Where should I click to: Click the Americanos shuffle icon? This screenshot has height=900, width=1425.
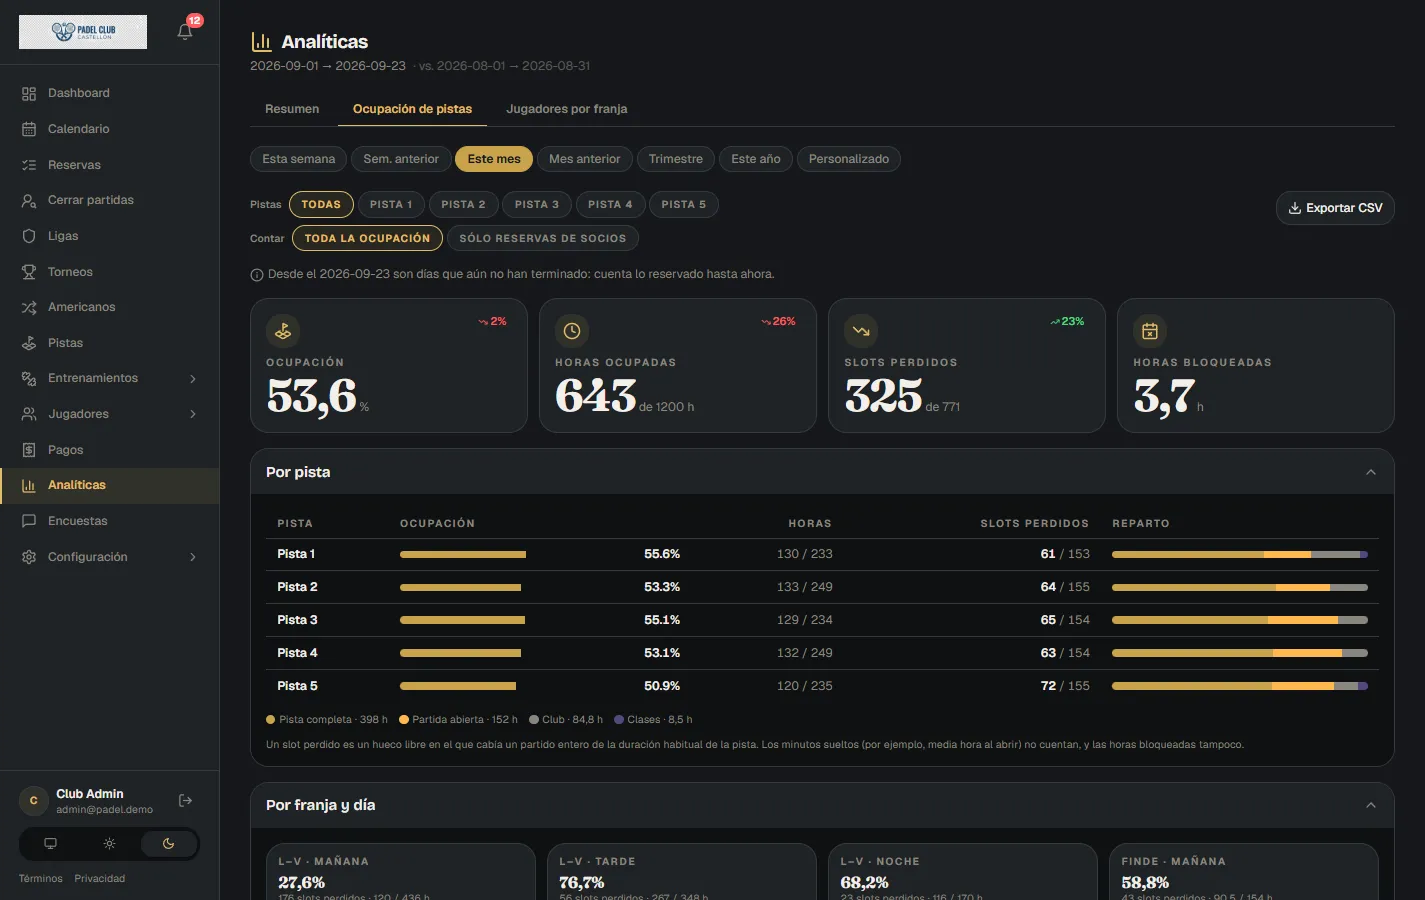pos(29,307)
